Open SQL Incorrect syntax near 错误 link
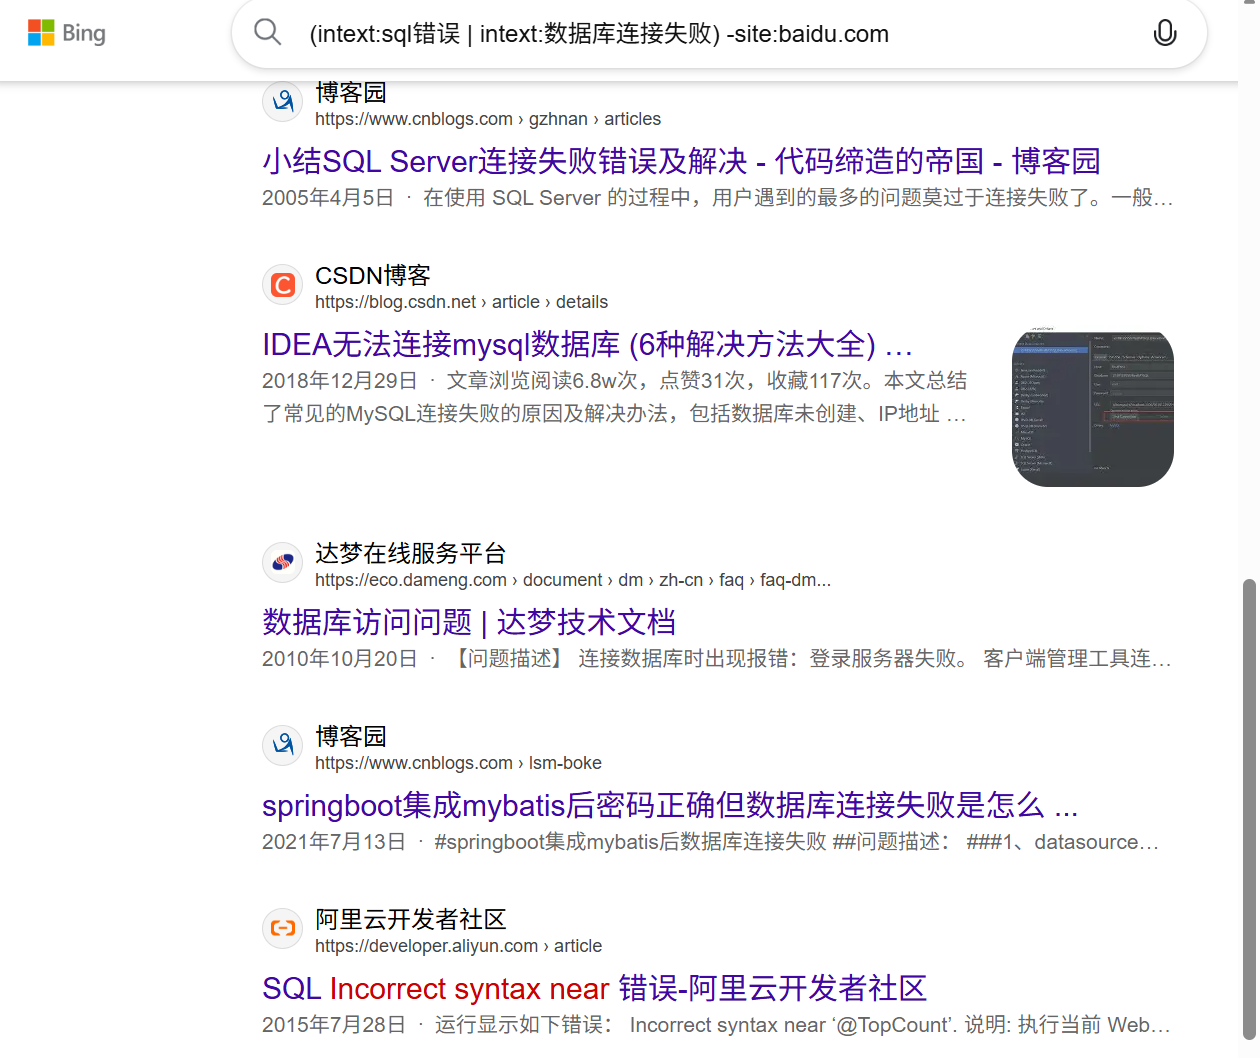Image resolution: width=1260 pixels, height=1058 pixels. [x=594, y=988]
